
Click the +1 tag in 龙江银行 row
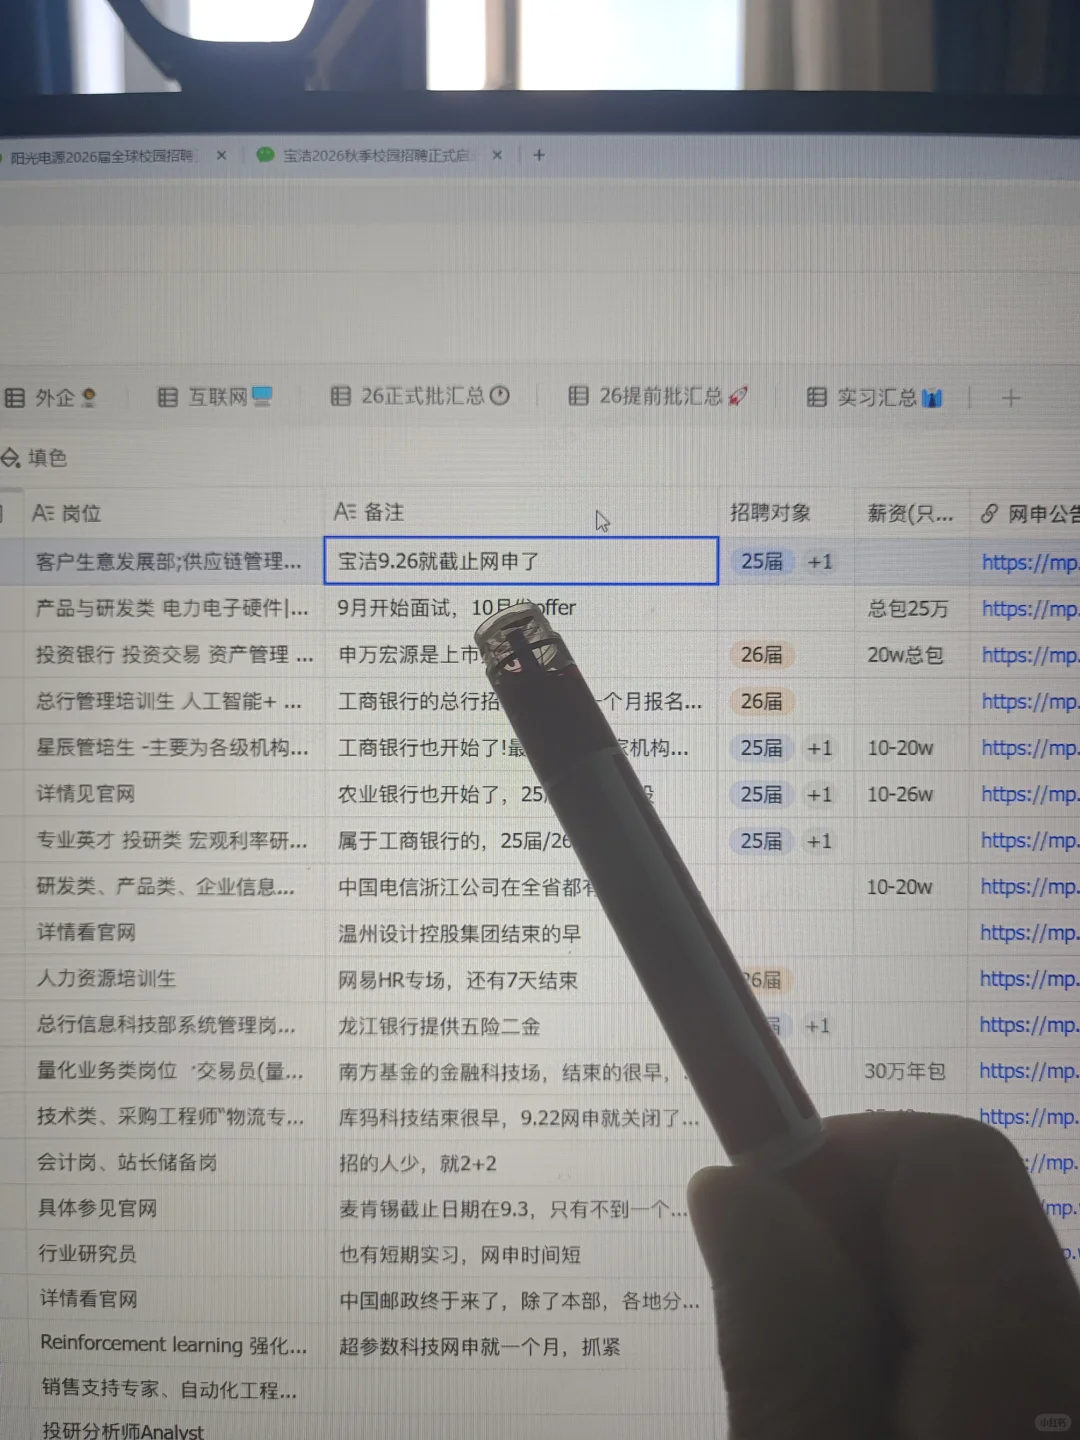tap(817, 1026)
